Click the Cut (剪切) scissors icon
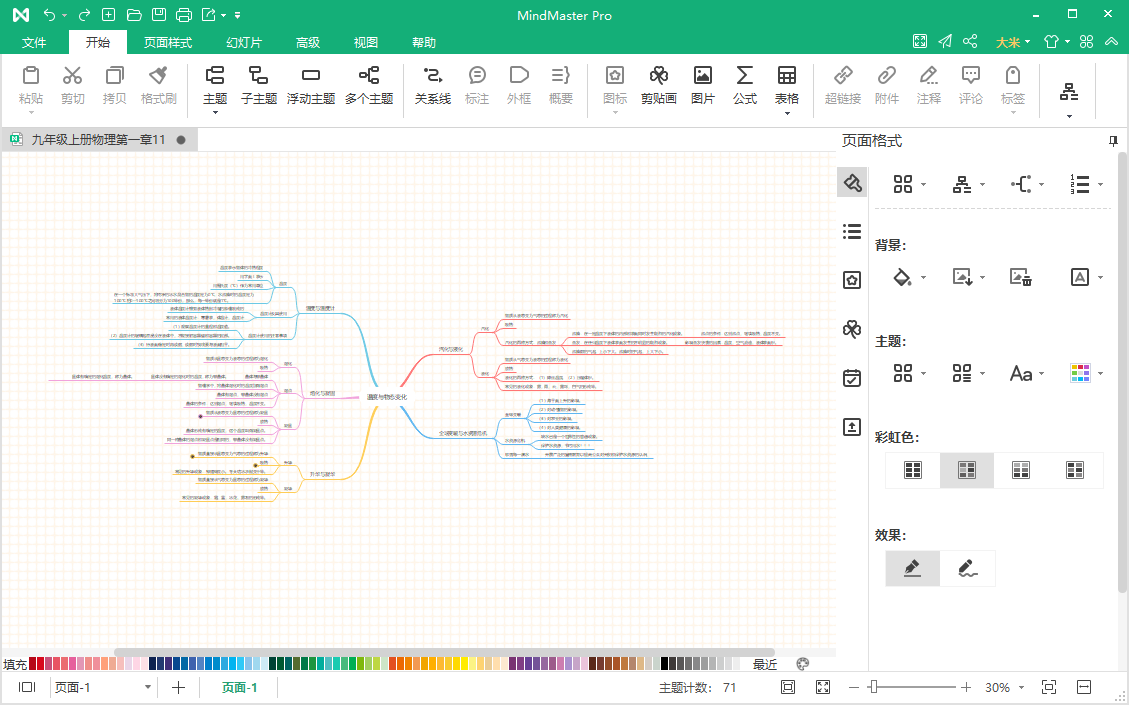The width and height of the screenshot is (1129, 705). coord(72,76)
